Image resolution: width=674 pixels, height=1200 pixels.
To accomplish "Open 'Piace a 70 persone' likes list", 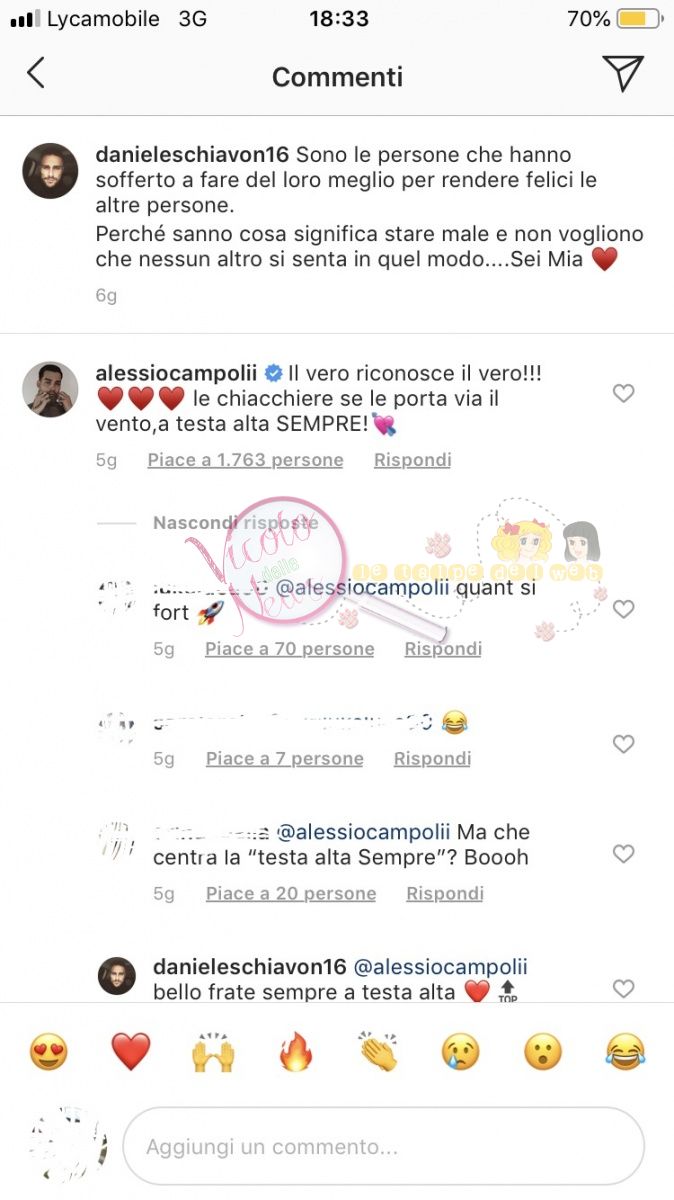I will (x=290, y=649).
